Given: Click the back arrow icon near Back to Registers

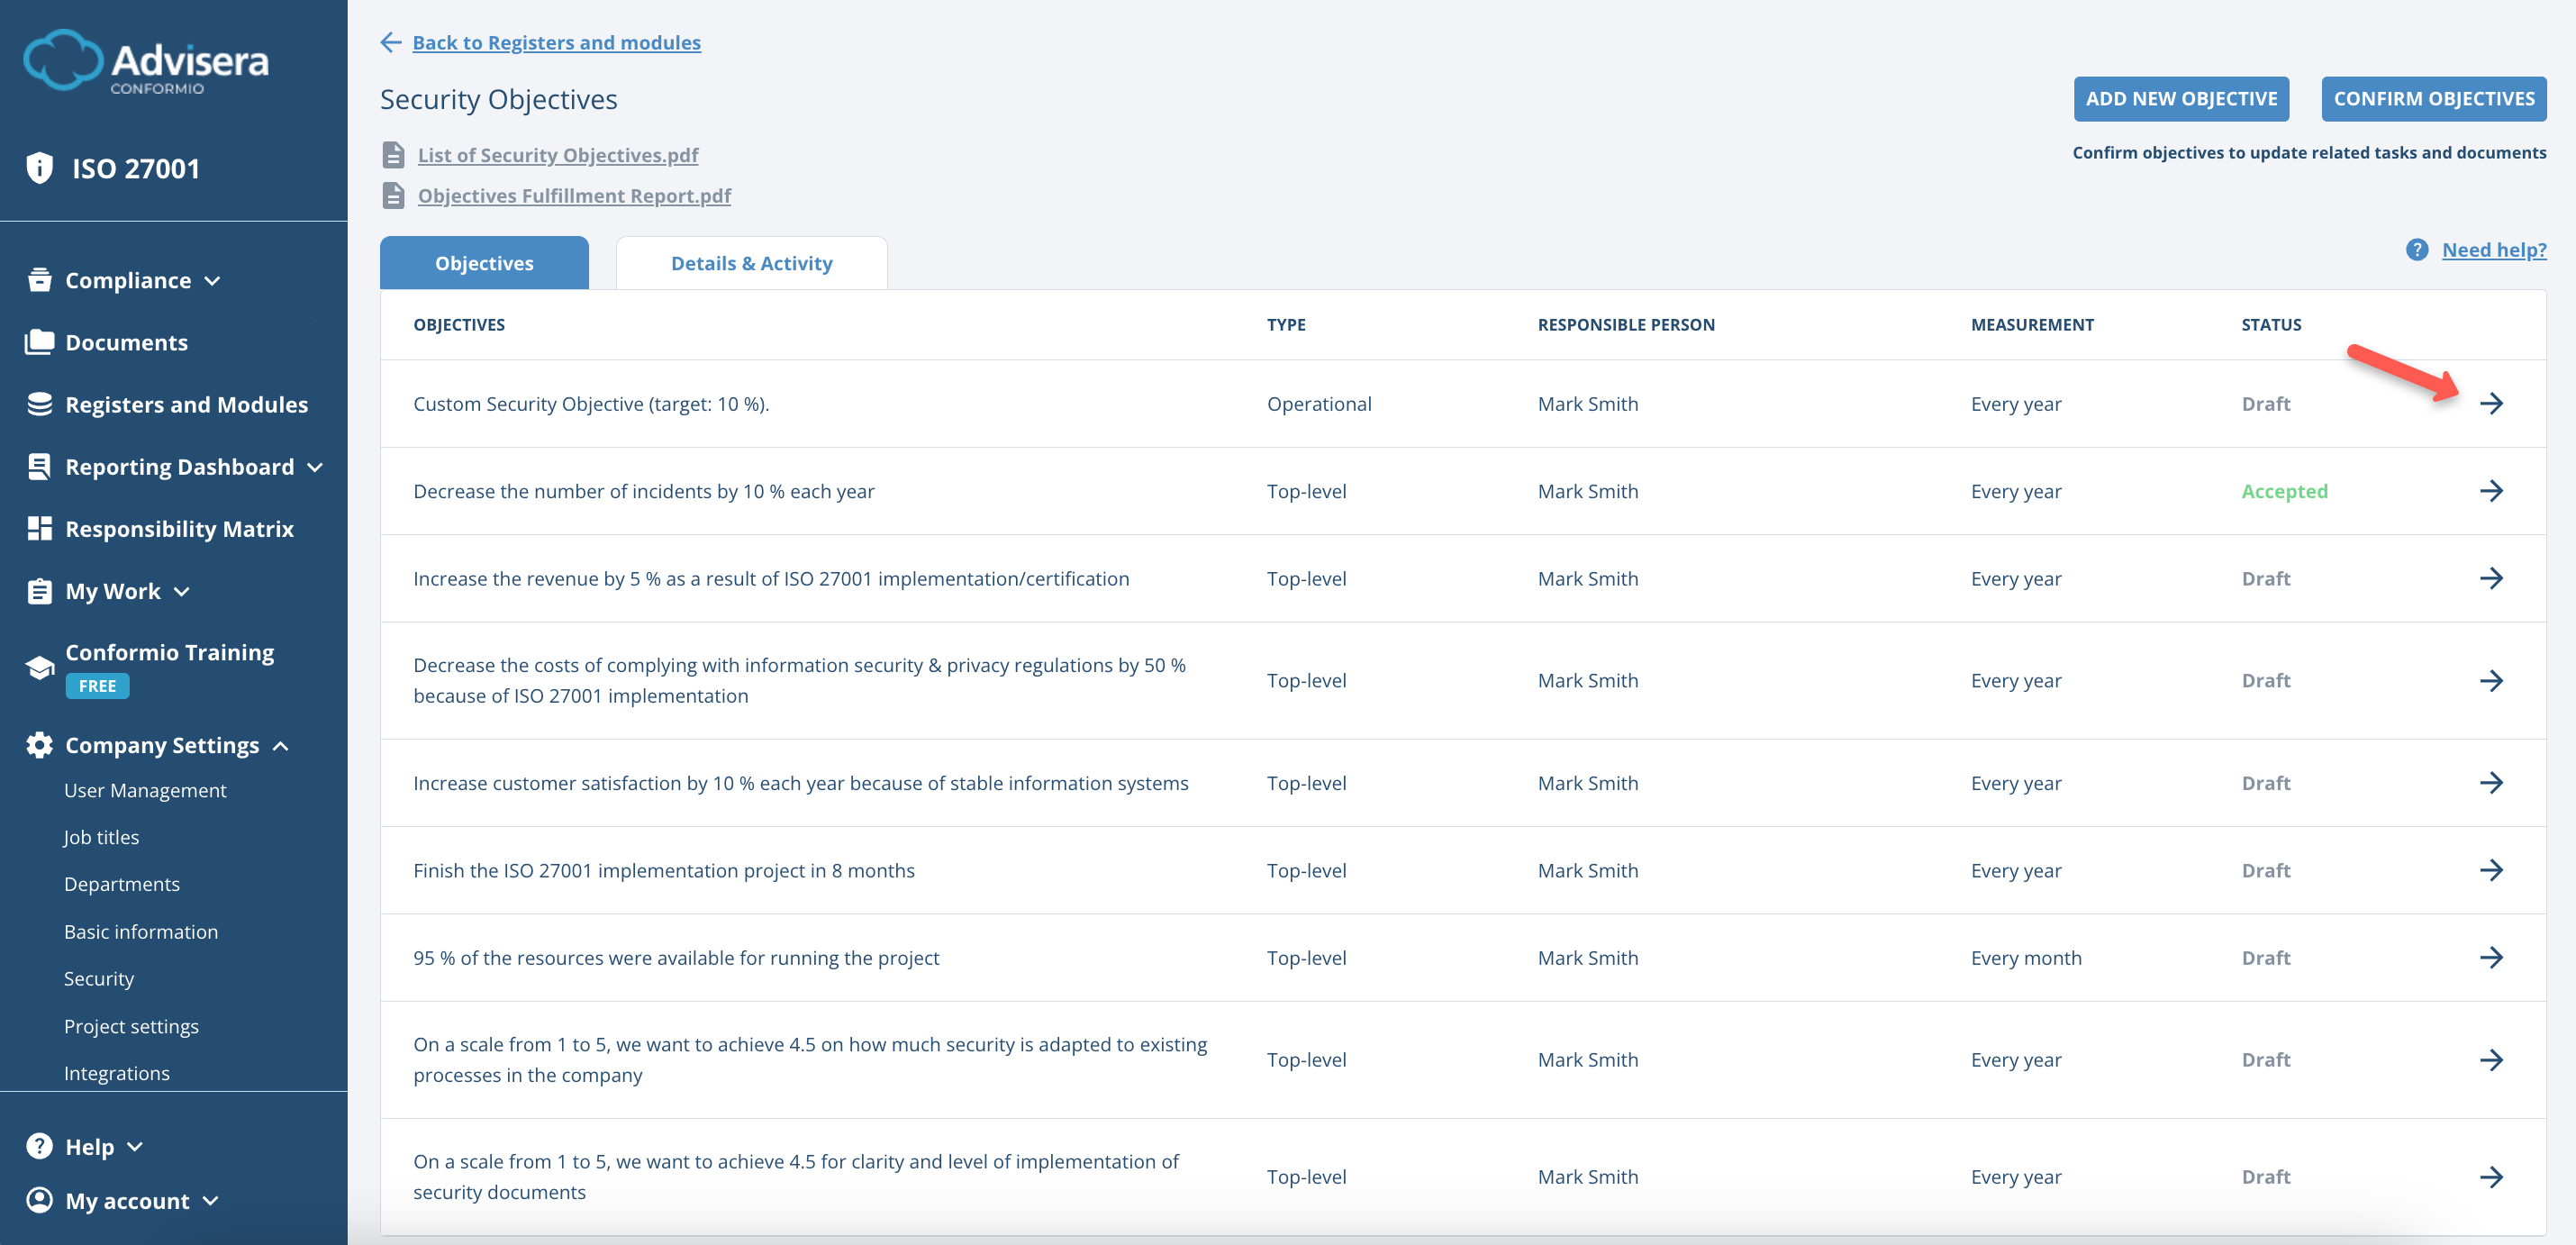Looking at the screenshot, I should pyautogui.click(x=390, y=42).
